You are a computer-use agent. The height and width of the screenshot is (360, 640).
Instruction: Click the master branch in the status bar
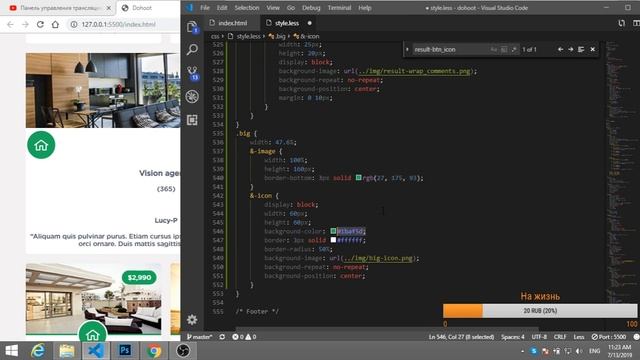[200, 337]
